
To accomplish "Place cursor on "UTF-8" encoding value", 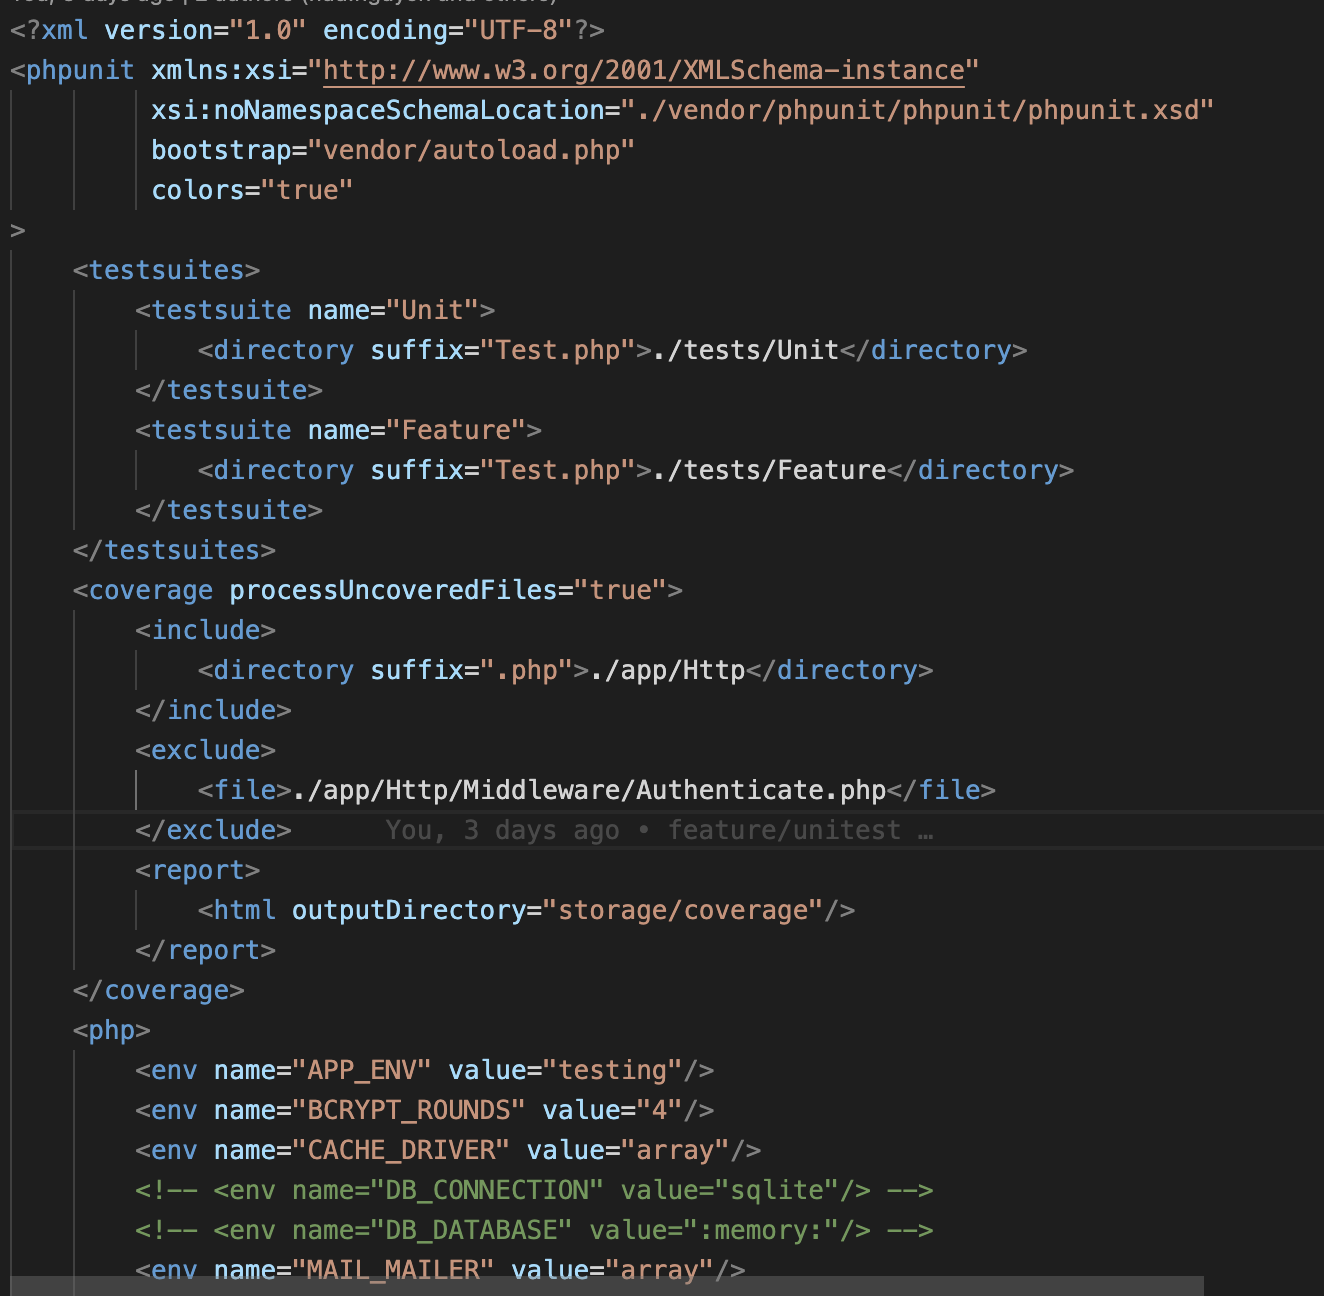I will point(518,31).
